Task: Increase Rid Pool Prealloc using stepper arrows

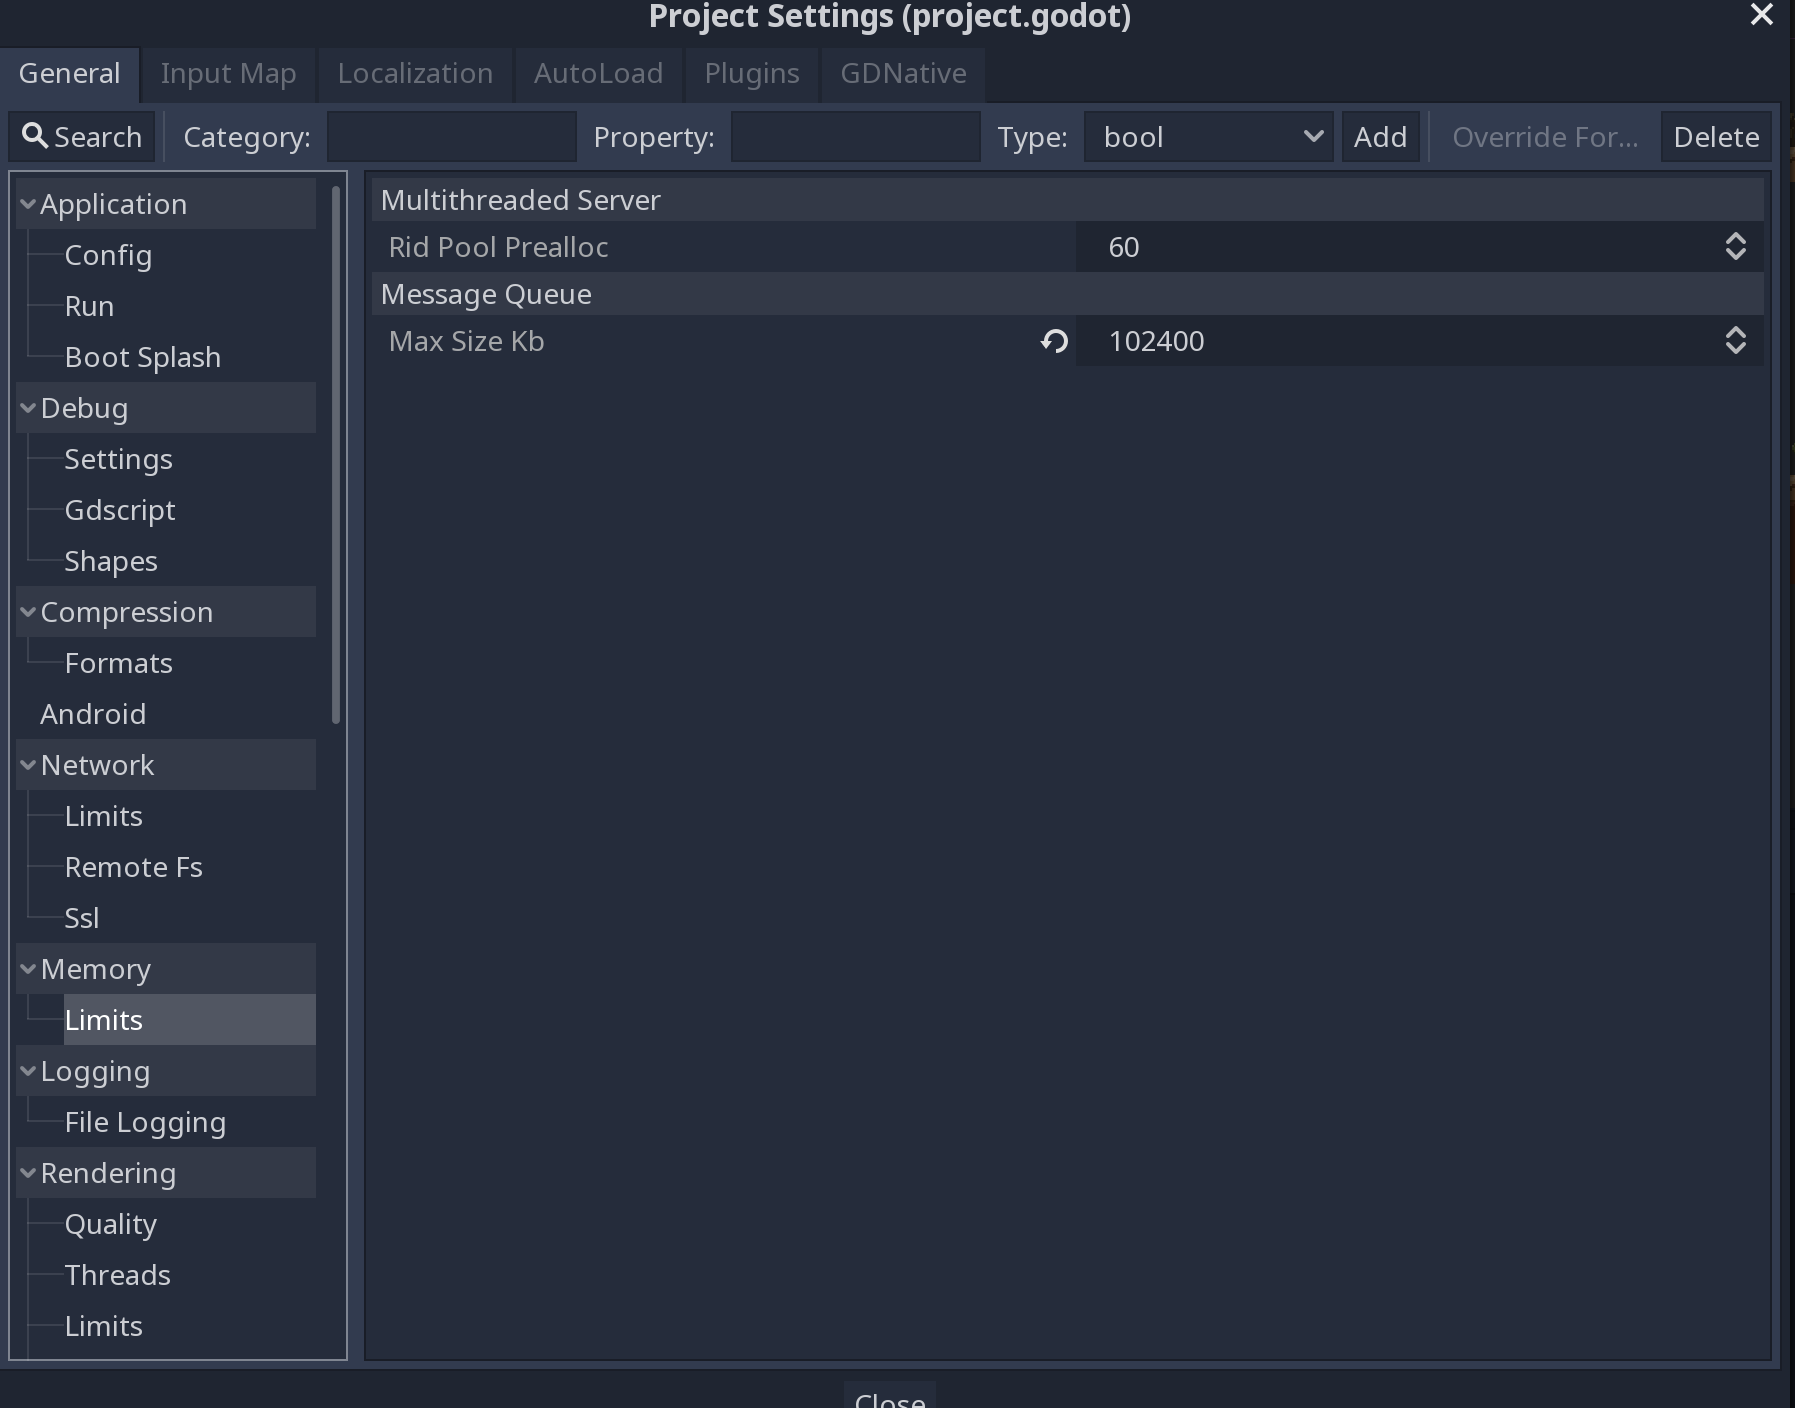Action: tap(1734, 247)
